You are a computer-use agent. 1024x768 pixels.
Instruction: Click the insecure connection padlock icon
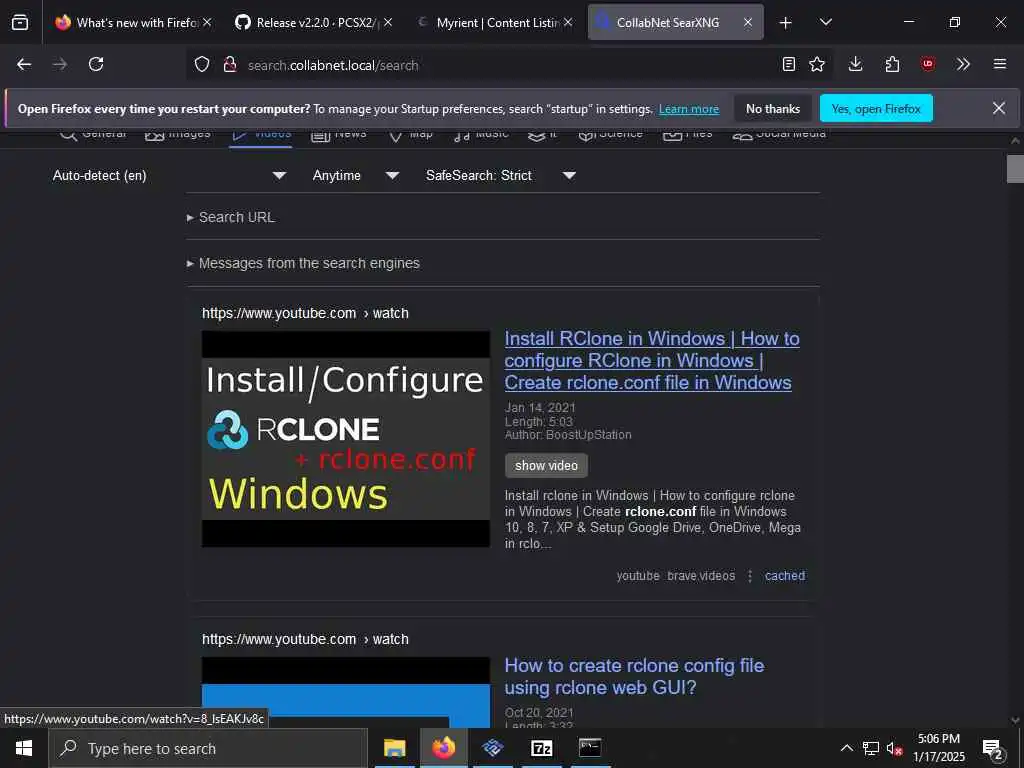[x=230, y=65]
